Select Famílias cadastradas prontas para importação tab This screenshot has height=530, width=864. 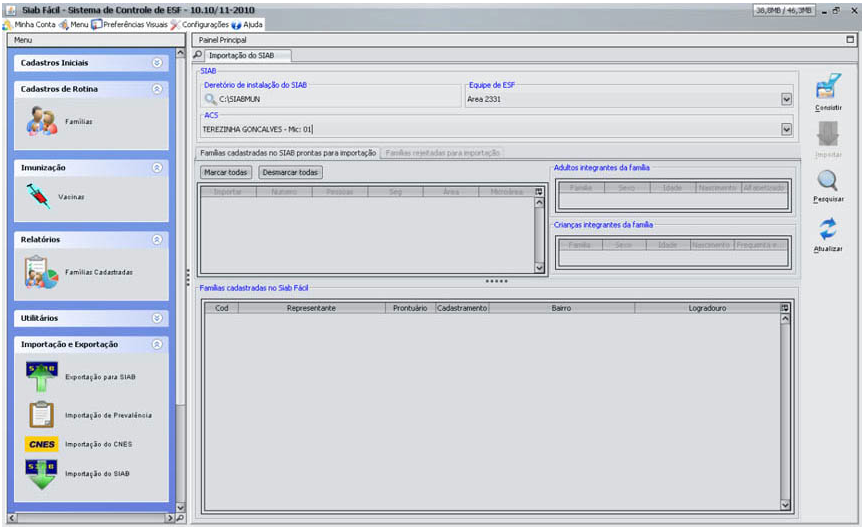pyautogui.click(x=288, y=153)
